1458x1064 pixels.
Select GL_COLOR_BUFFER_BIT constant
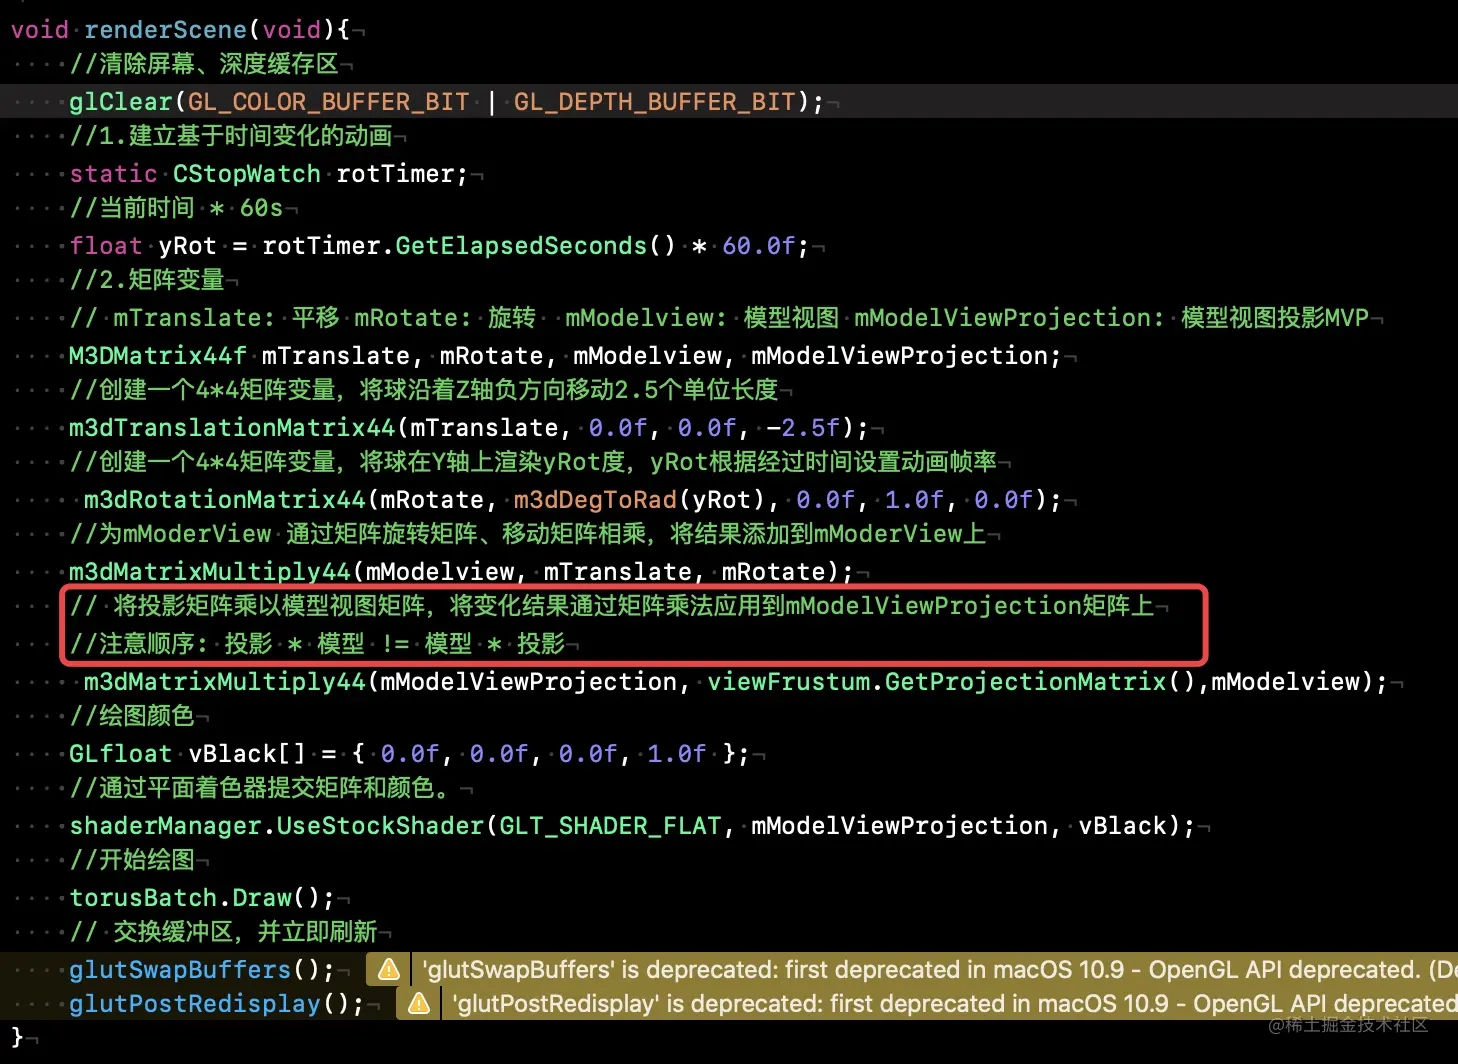(x=328, y=101)
